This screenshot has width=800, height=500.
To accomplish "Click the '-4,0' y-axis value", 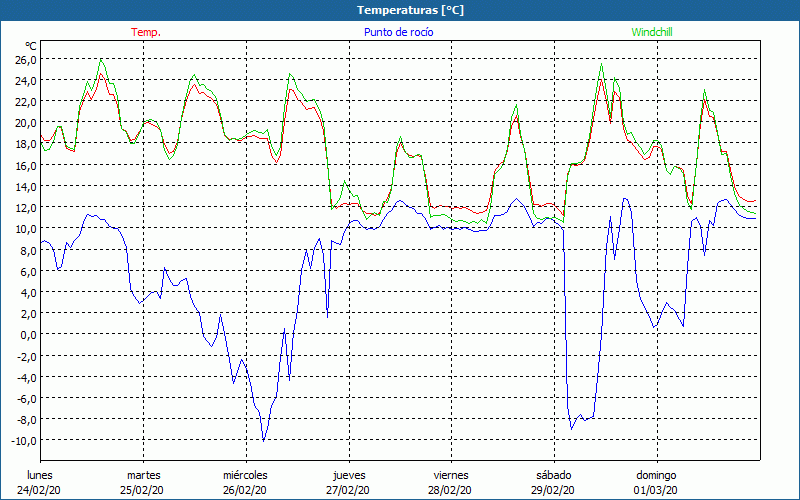I will [27, 378].
